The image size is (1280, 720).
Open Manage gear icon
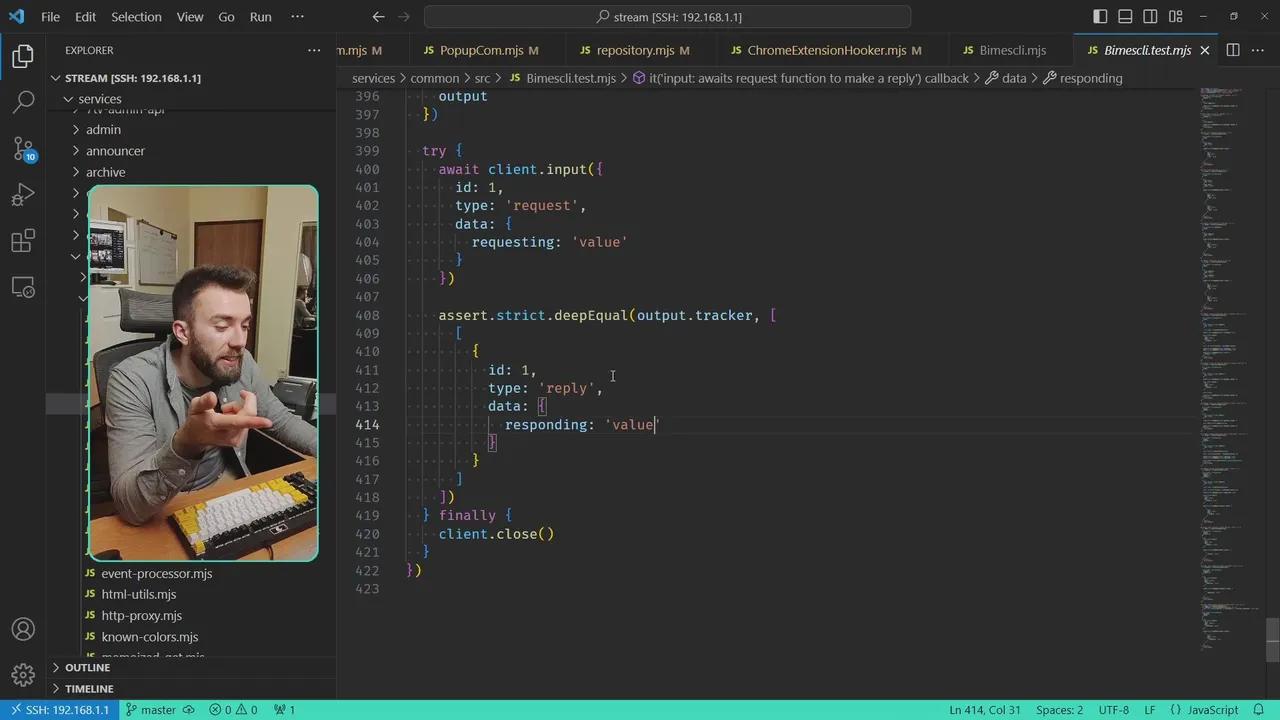[23, 675]
